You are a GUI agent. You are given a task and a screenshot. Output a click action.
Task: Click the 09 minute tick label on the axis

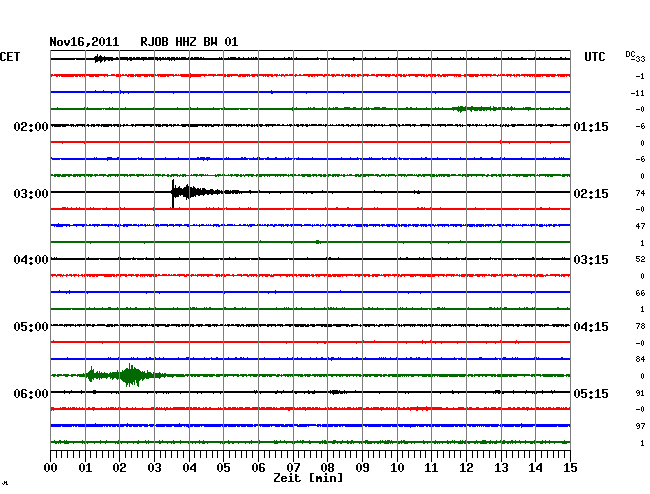point(362,467)
